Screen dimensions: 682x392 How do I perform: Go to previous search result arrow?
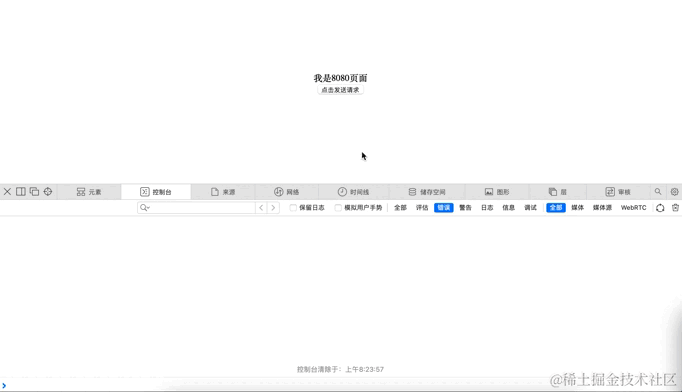tap(261, 208)
